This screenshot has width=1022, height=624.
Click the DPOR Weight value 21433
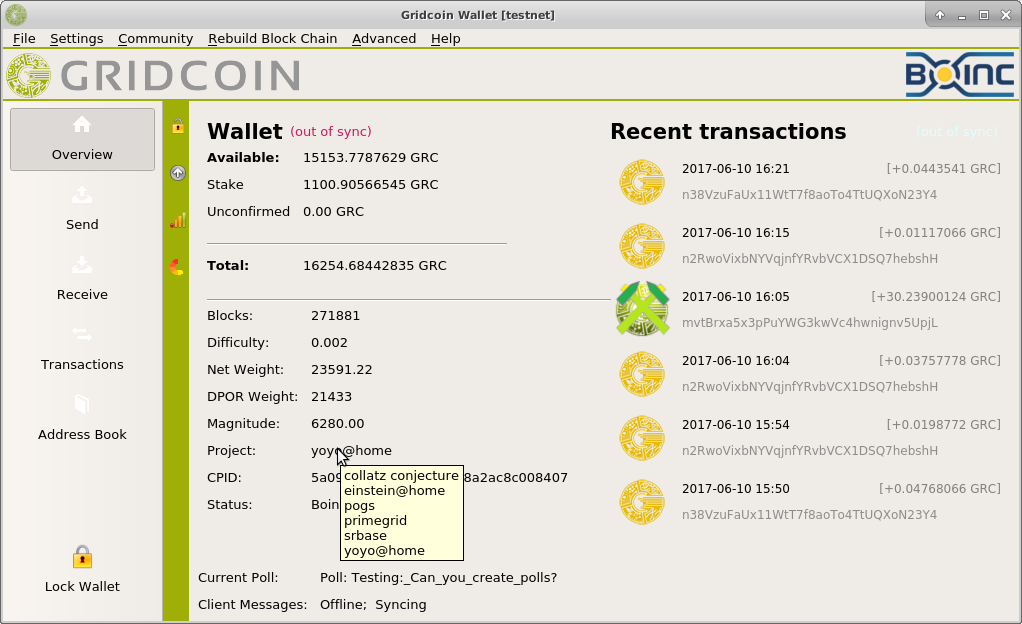click(x=331, y=396)
